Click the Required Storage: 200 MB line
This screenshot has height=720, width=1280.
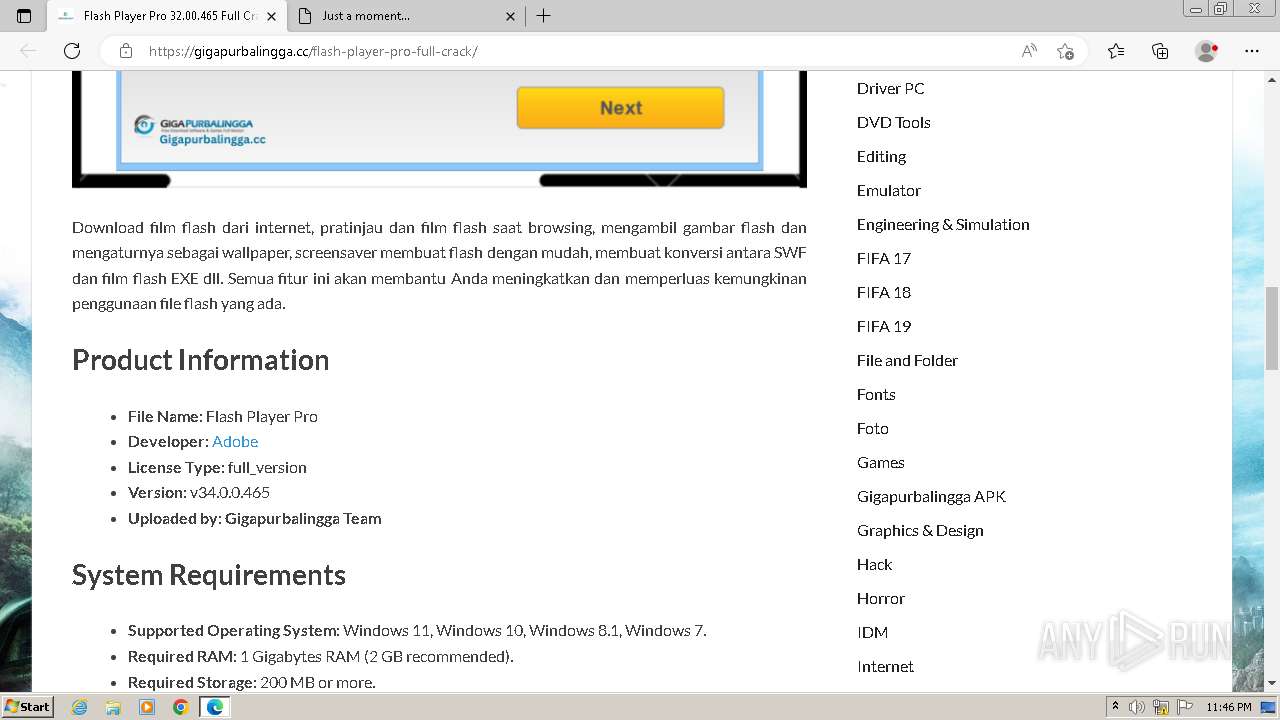(251, 682)
